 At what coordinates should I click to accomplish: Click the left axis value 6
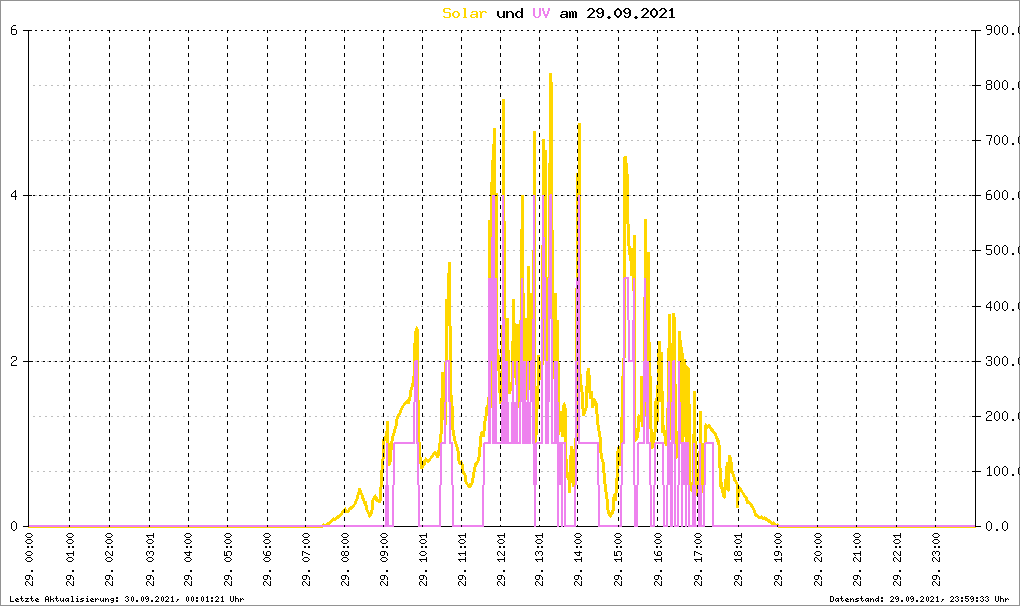point(13,30)
